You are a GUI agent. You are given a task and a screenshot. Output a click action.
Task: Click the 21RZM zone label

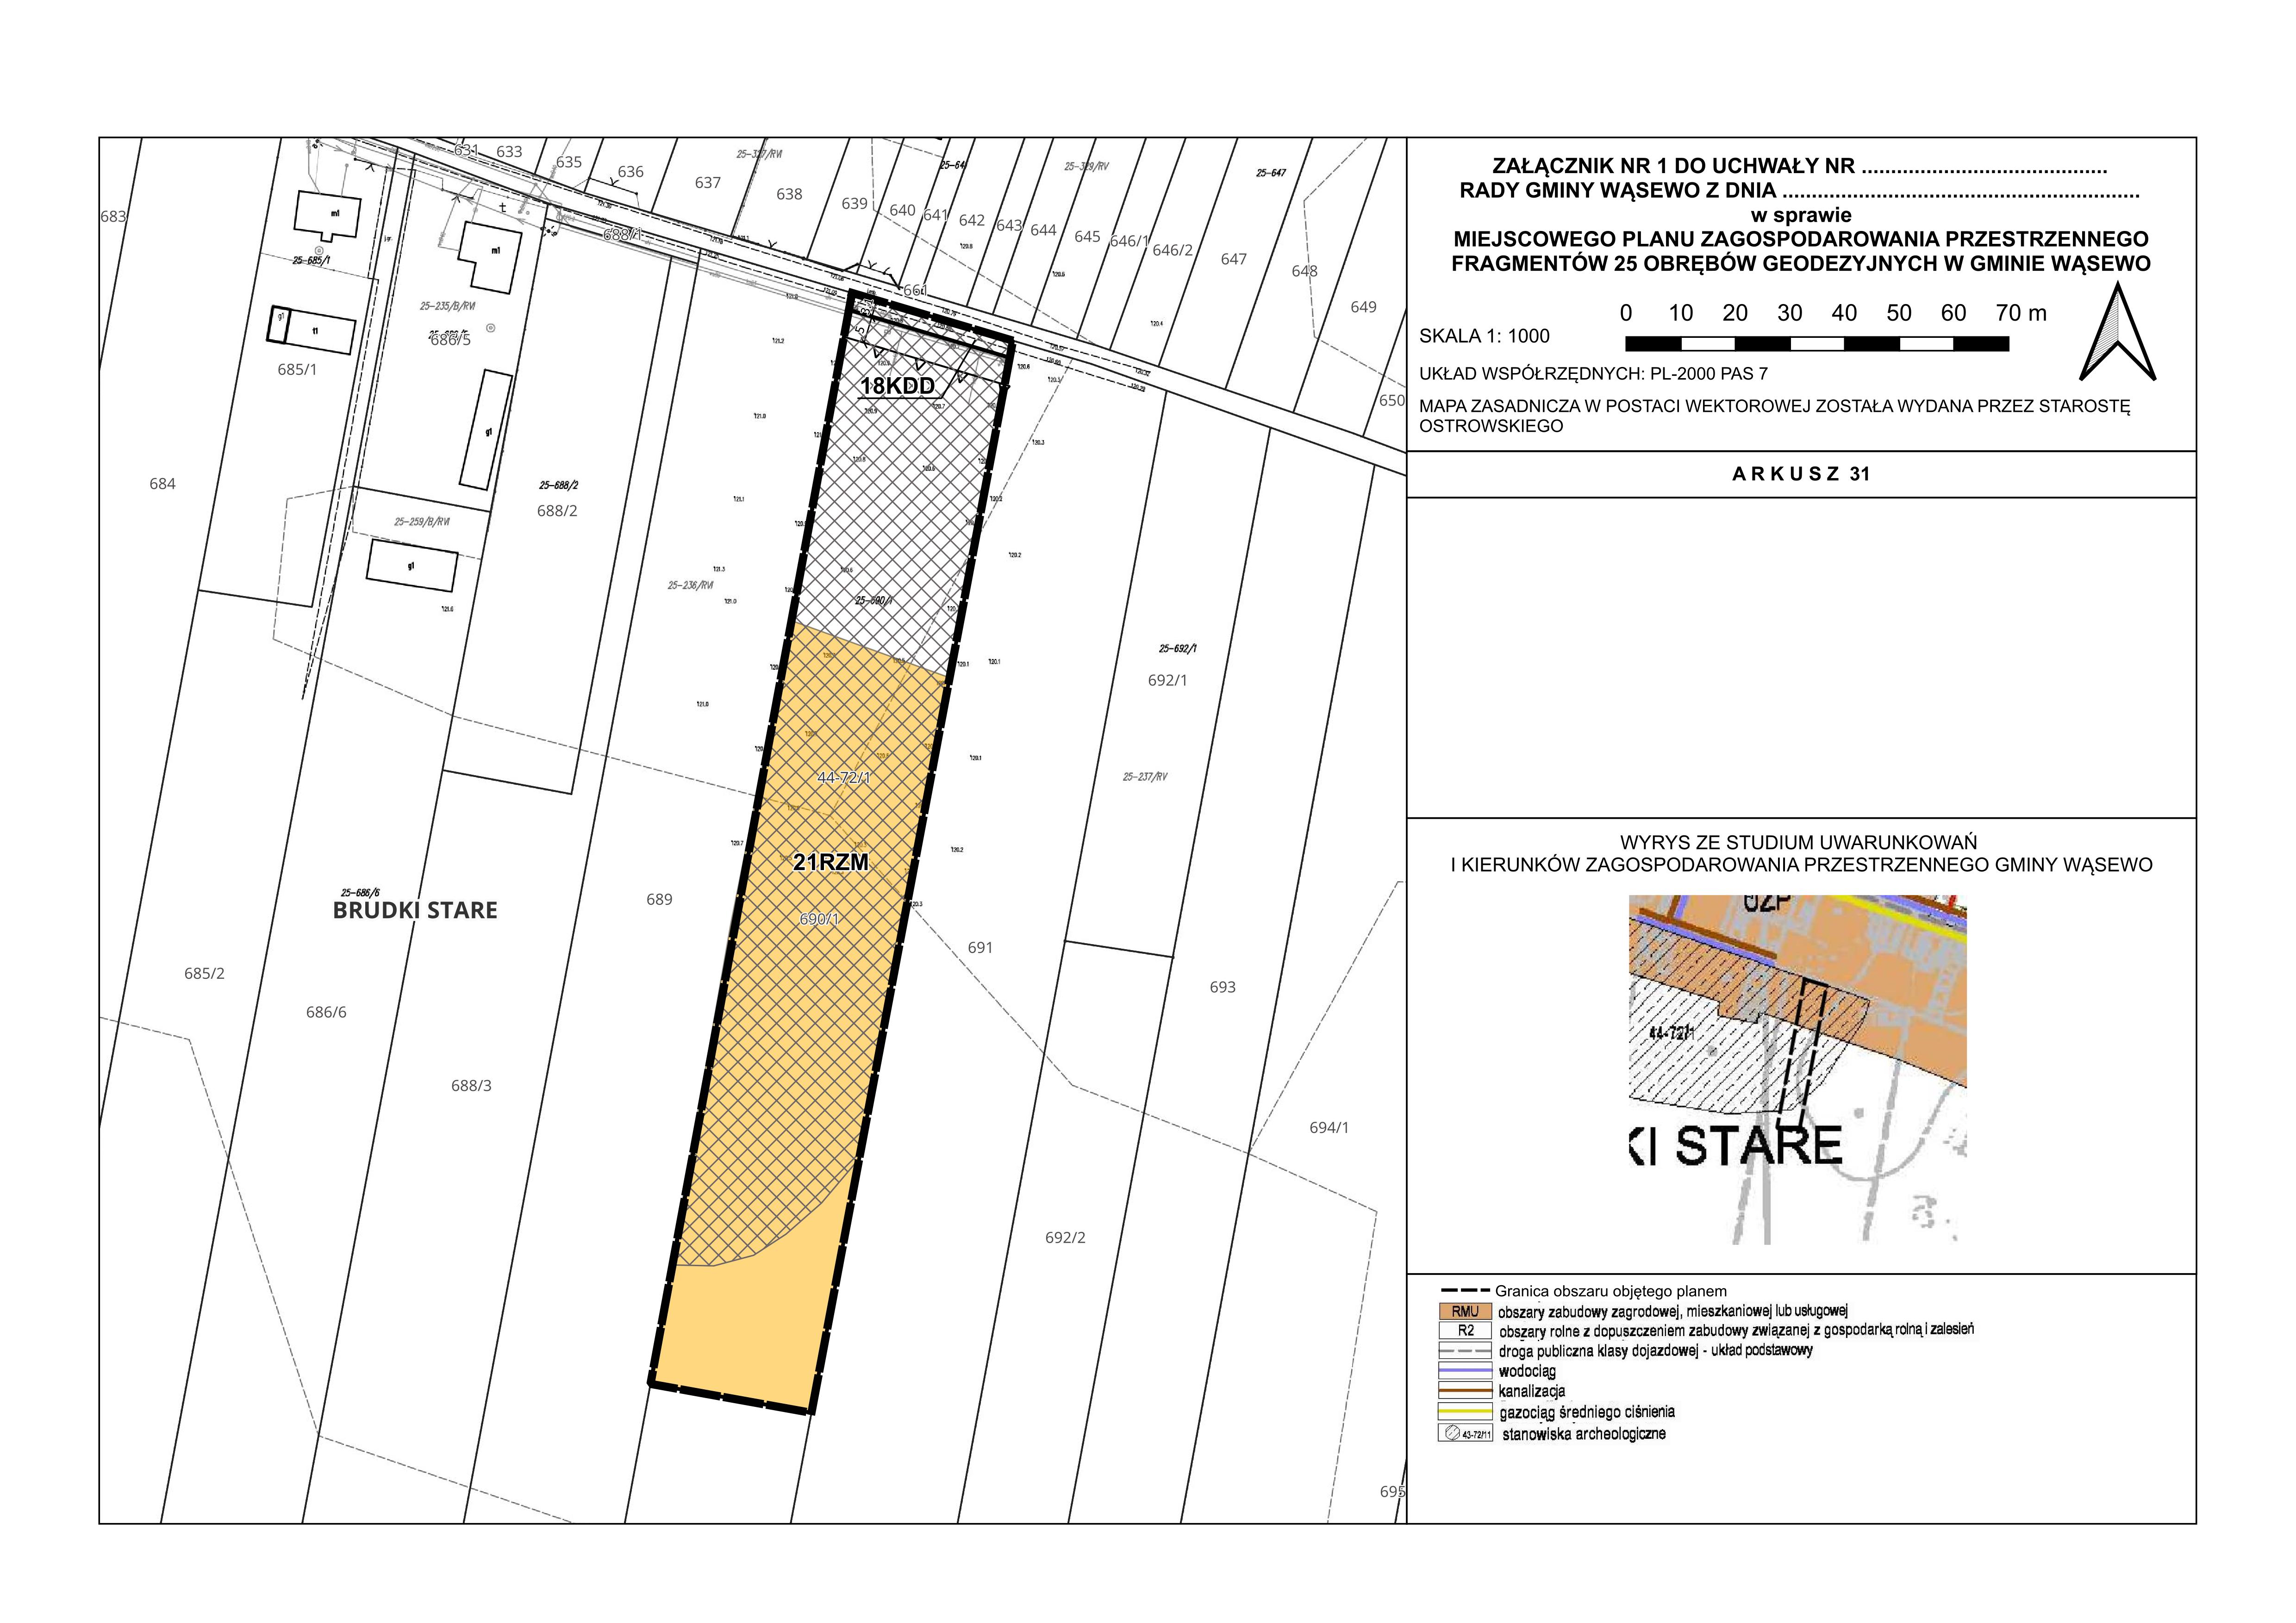830,862
